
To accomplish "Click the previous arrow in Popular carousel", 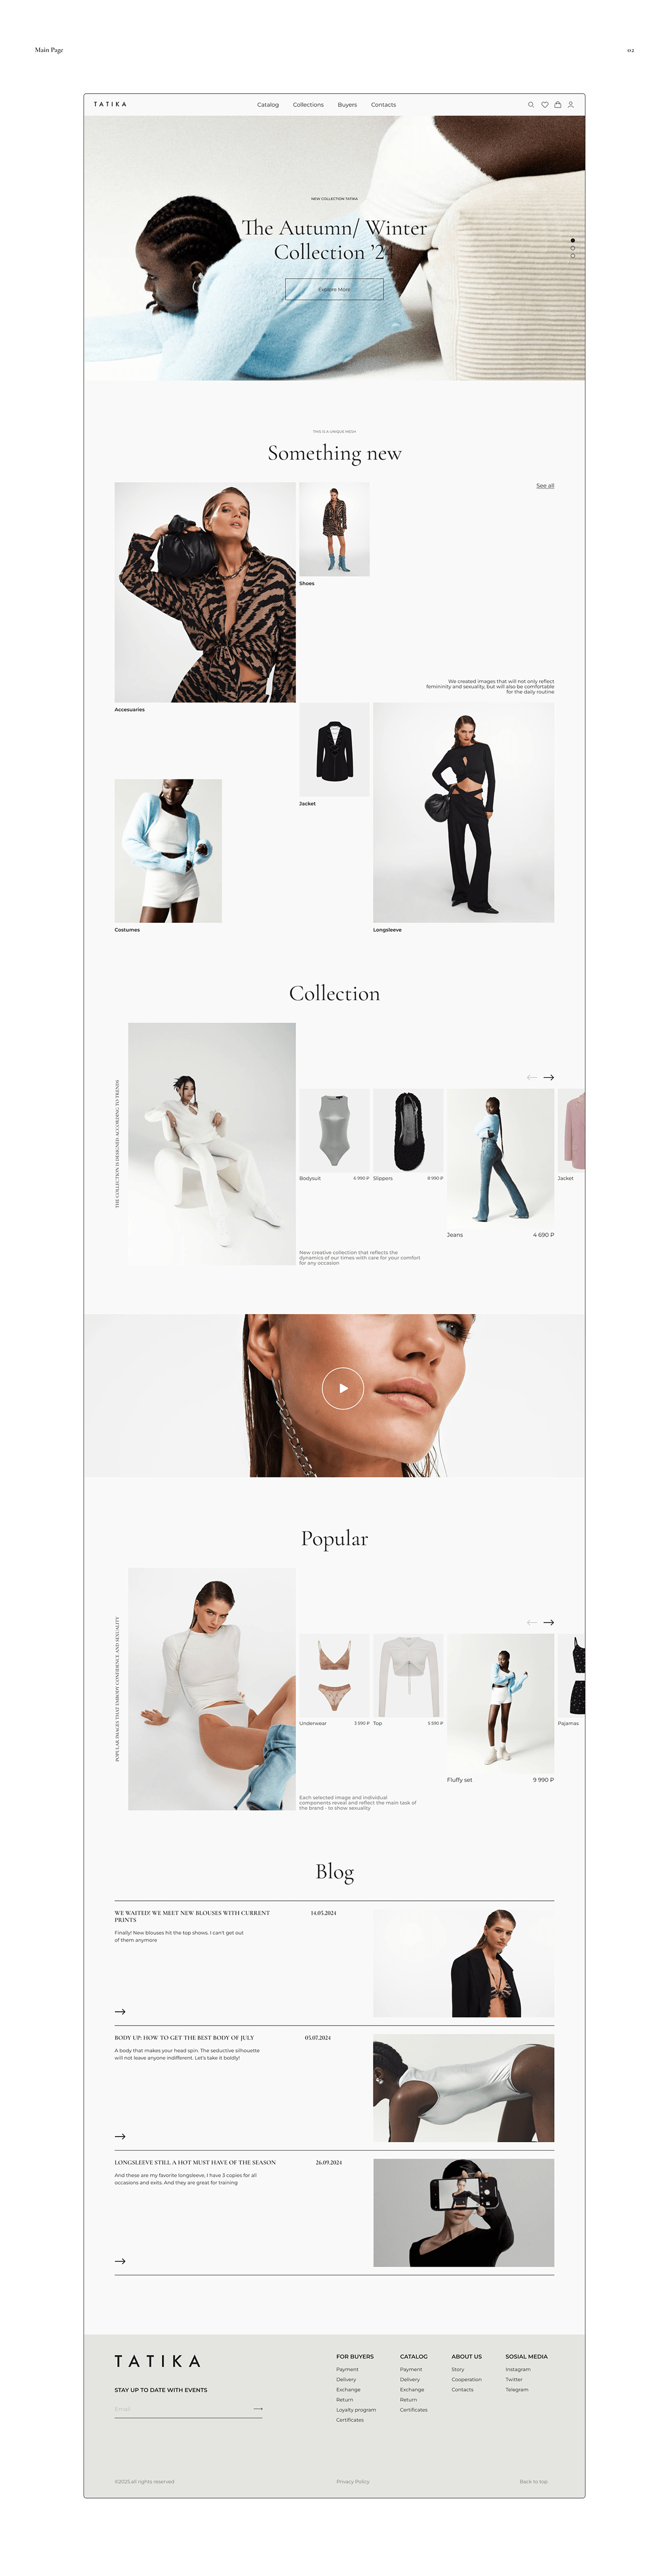I will click(x=532, y=1622).
